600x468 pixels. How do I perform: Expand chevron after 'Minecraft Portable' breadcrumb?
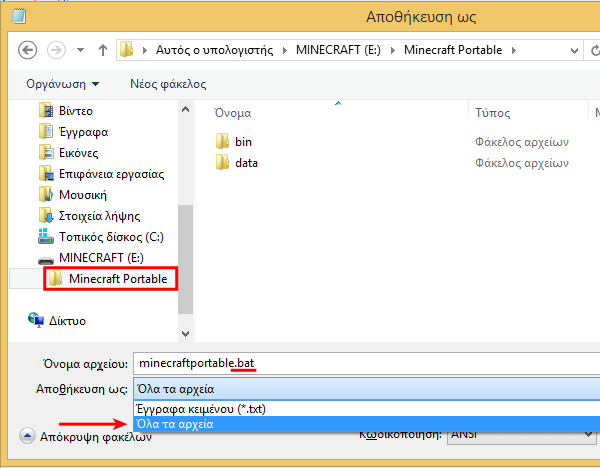(514, 50)
